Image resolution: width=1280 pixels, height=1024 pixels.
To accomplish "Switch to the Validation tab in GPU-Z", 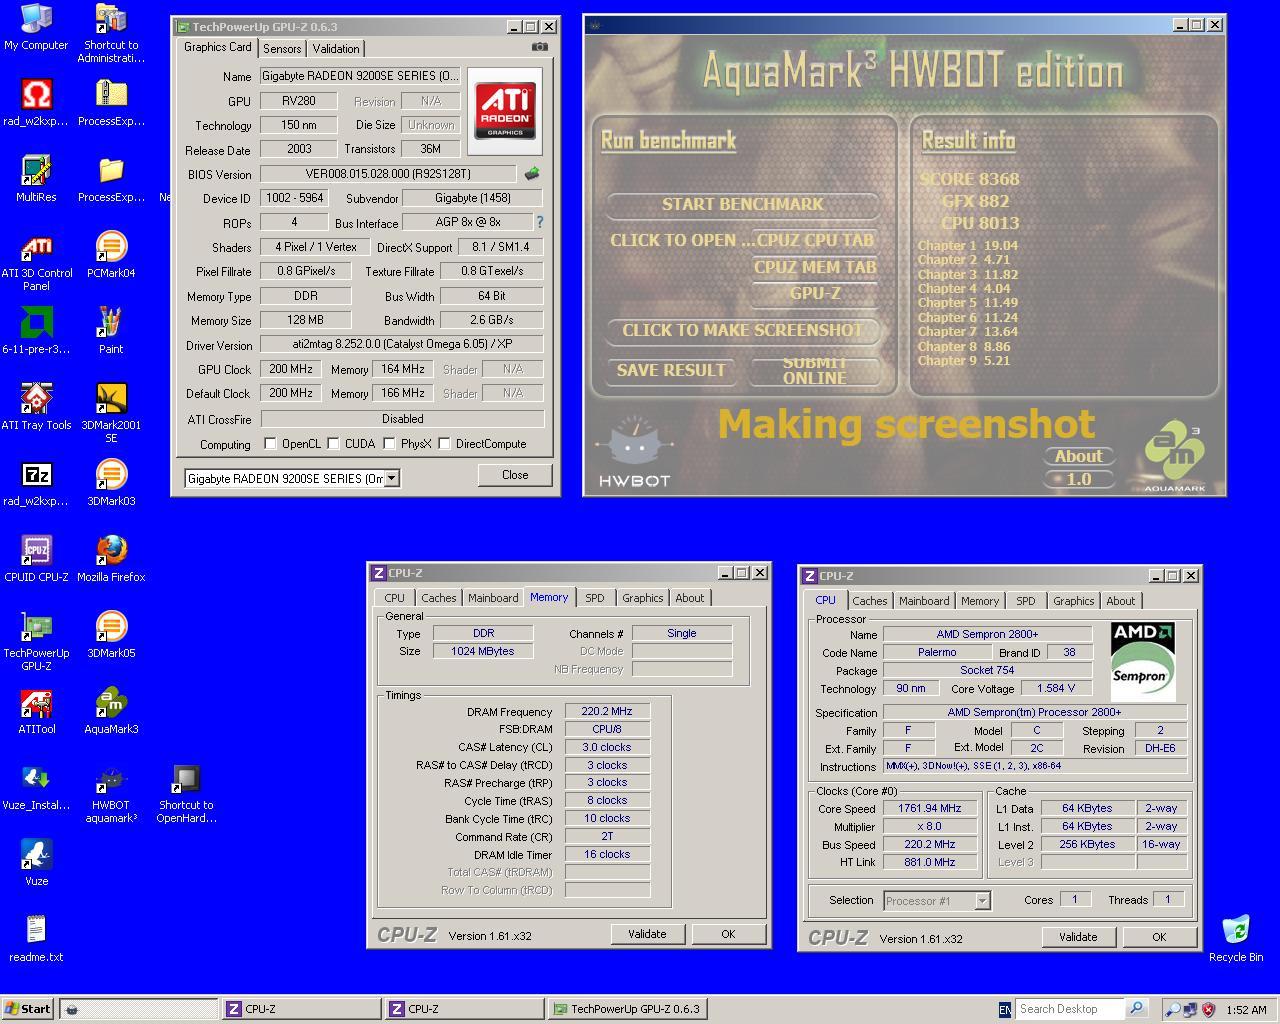I will point(336,48).
